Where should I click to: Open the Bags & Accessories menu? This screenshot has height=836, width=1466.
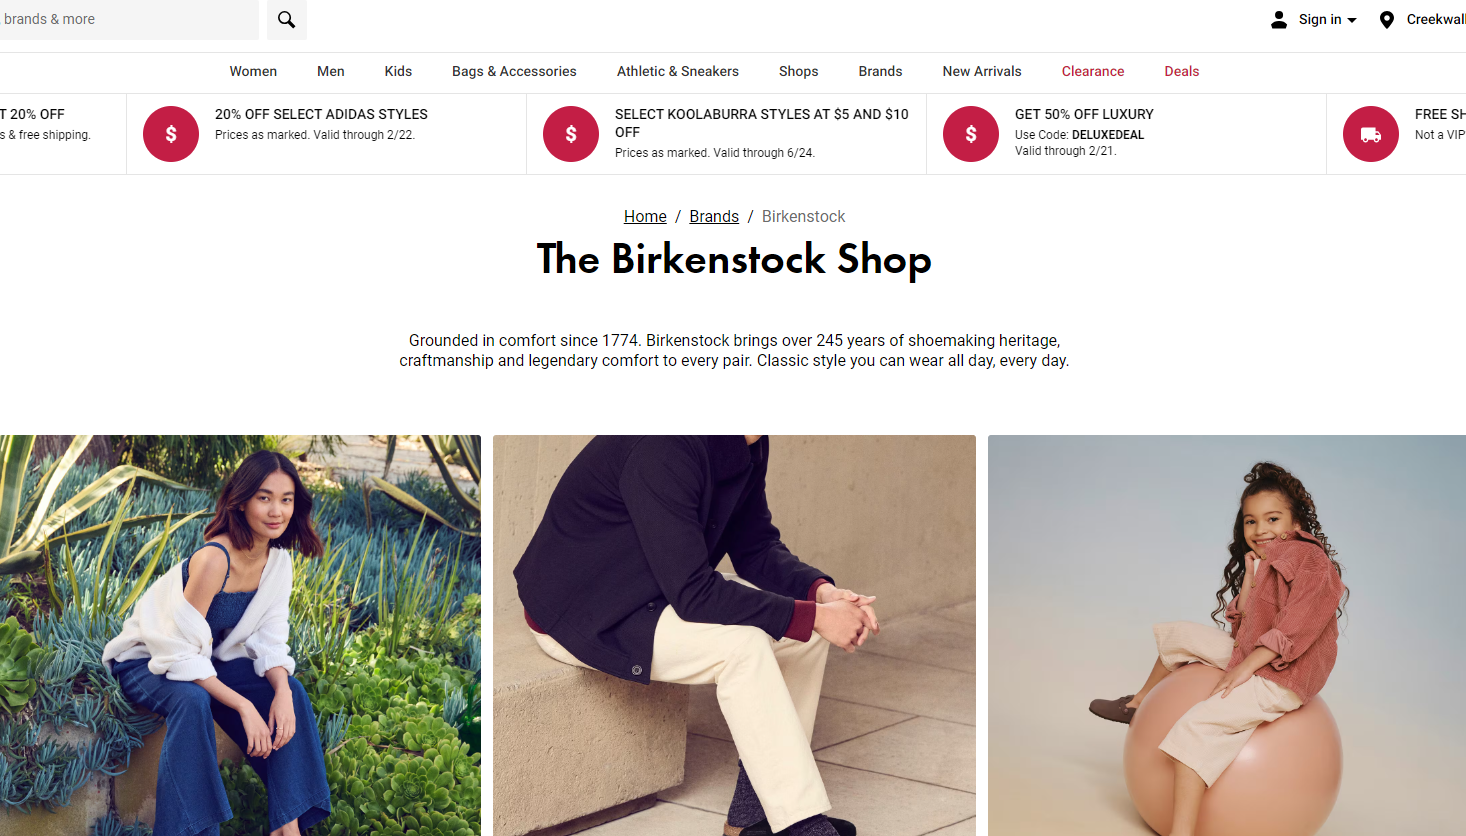(x=514, y=71)
